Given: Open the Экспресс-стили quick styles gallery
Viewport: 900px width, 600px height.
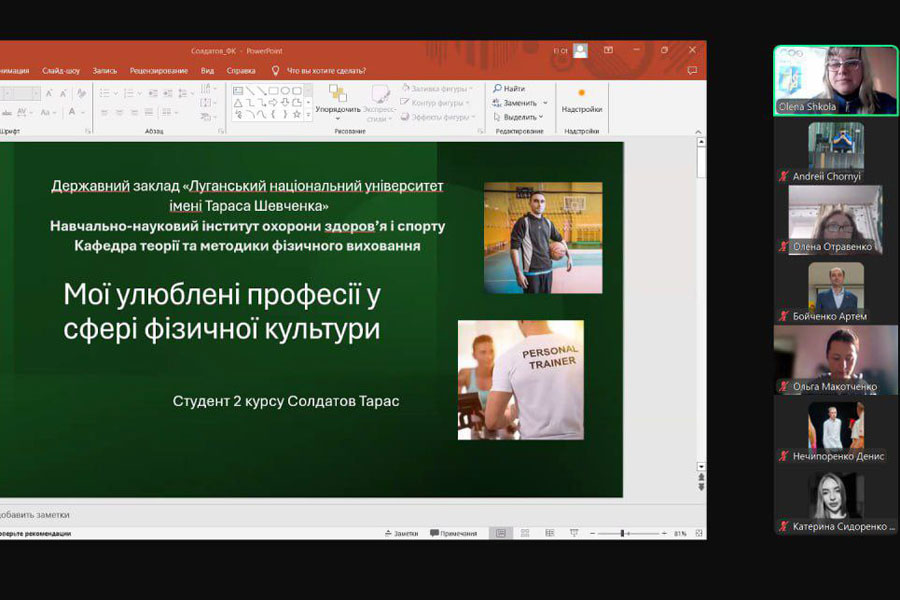Looking at the screenshot, I should (x=379, y=102).
